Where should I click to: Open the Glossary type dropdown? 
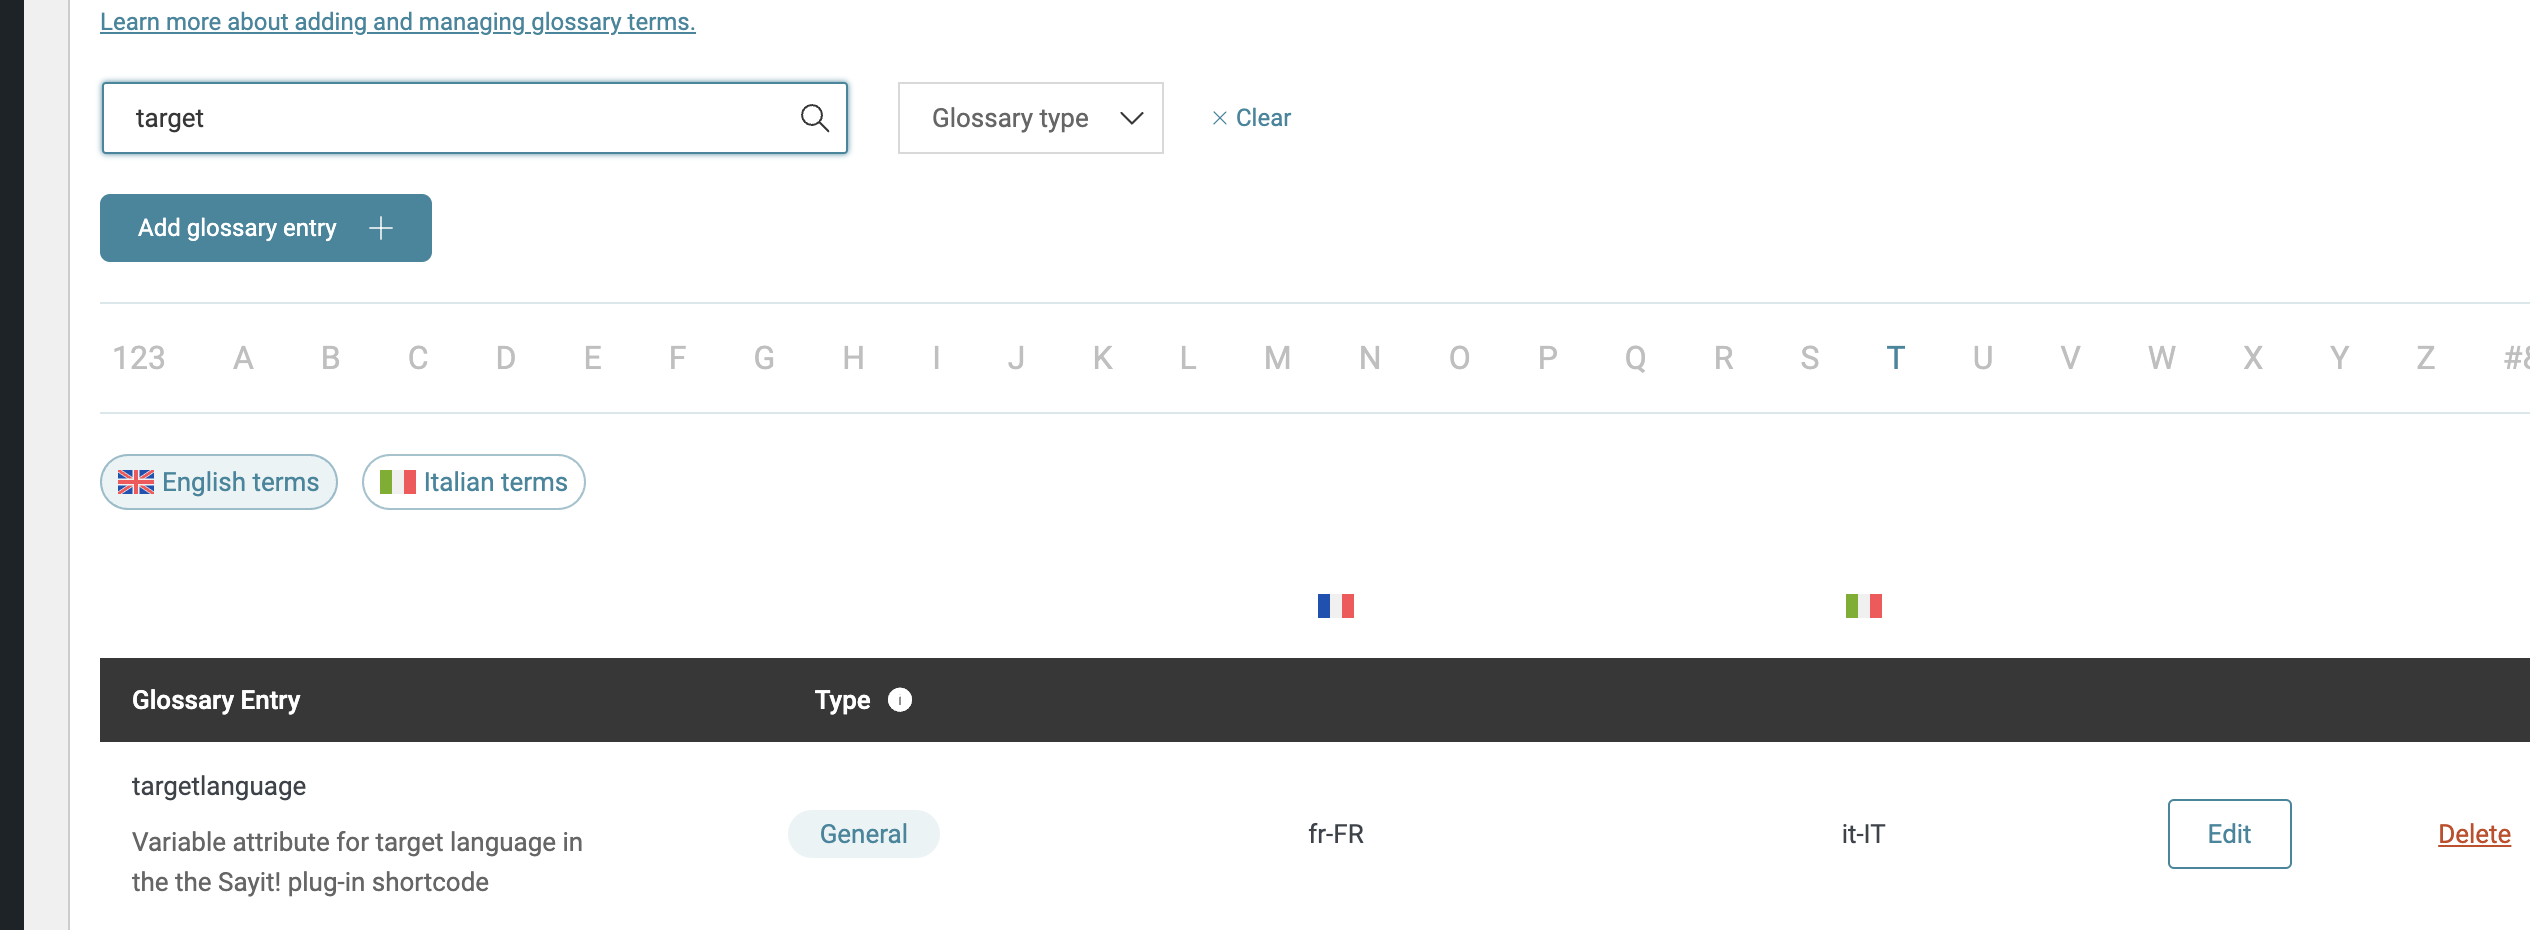pyautogui.click(x=1031, y=118)
